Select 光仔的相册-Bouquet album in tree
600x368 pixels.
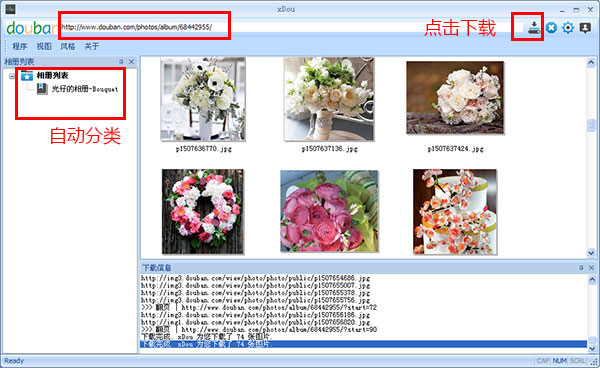[x=85, y=90]
